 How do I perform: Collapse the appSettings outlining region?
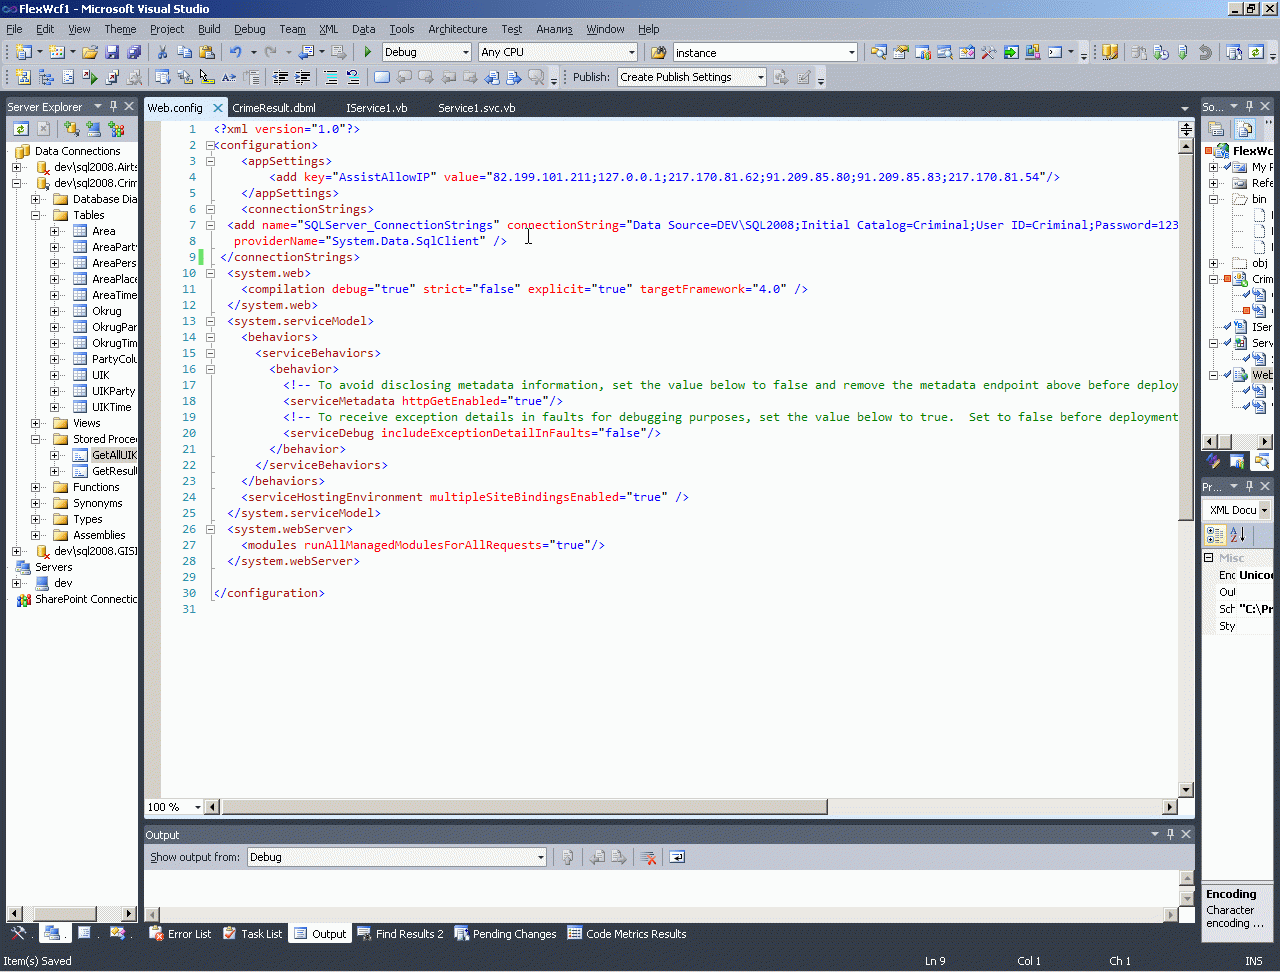(211, 161)
